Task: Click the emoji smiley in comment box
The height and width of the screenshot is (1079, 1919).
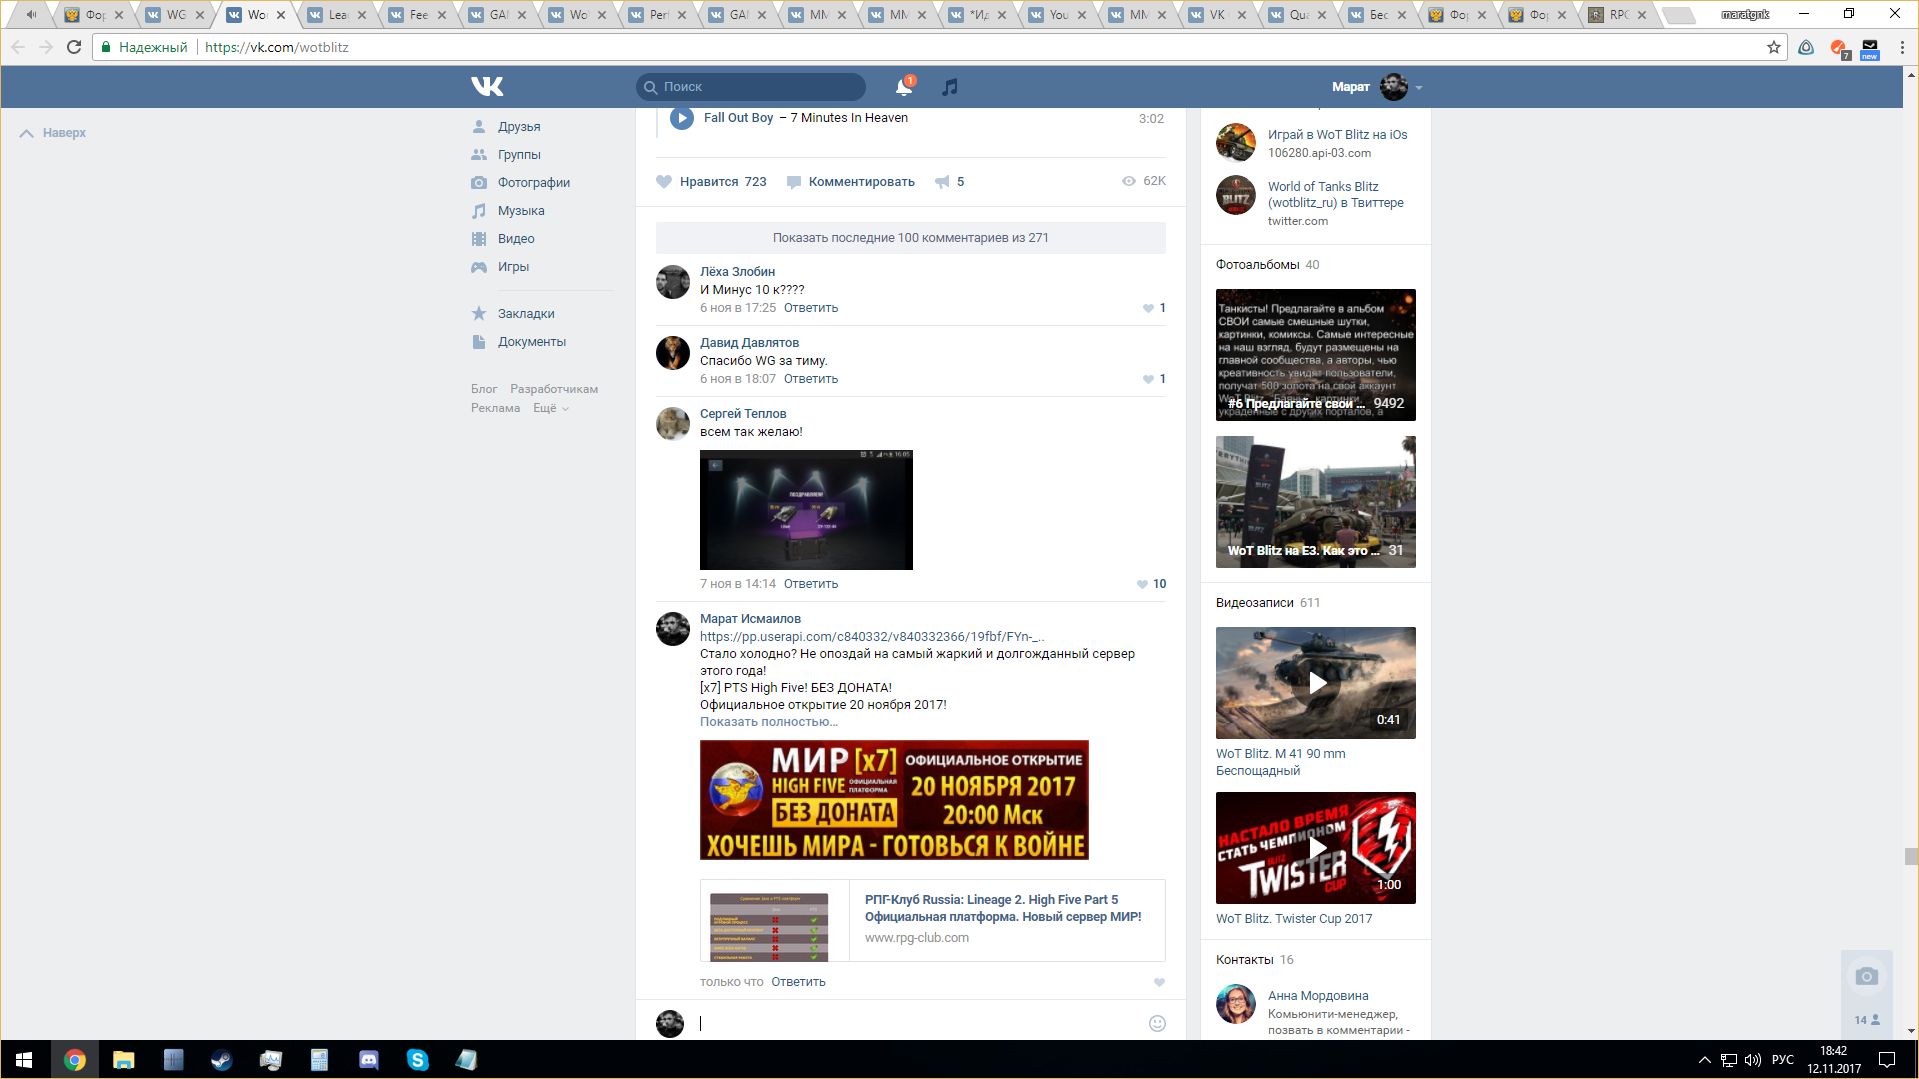Action: click(x=1157, y=1023)
